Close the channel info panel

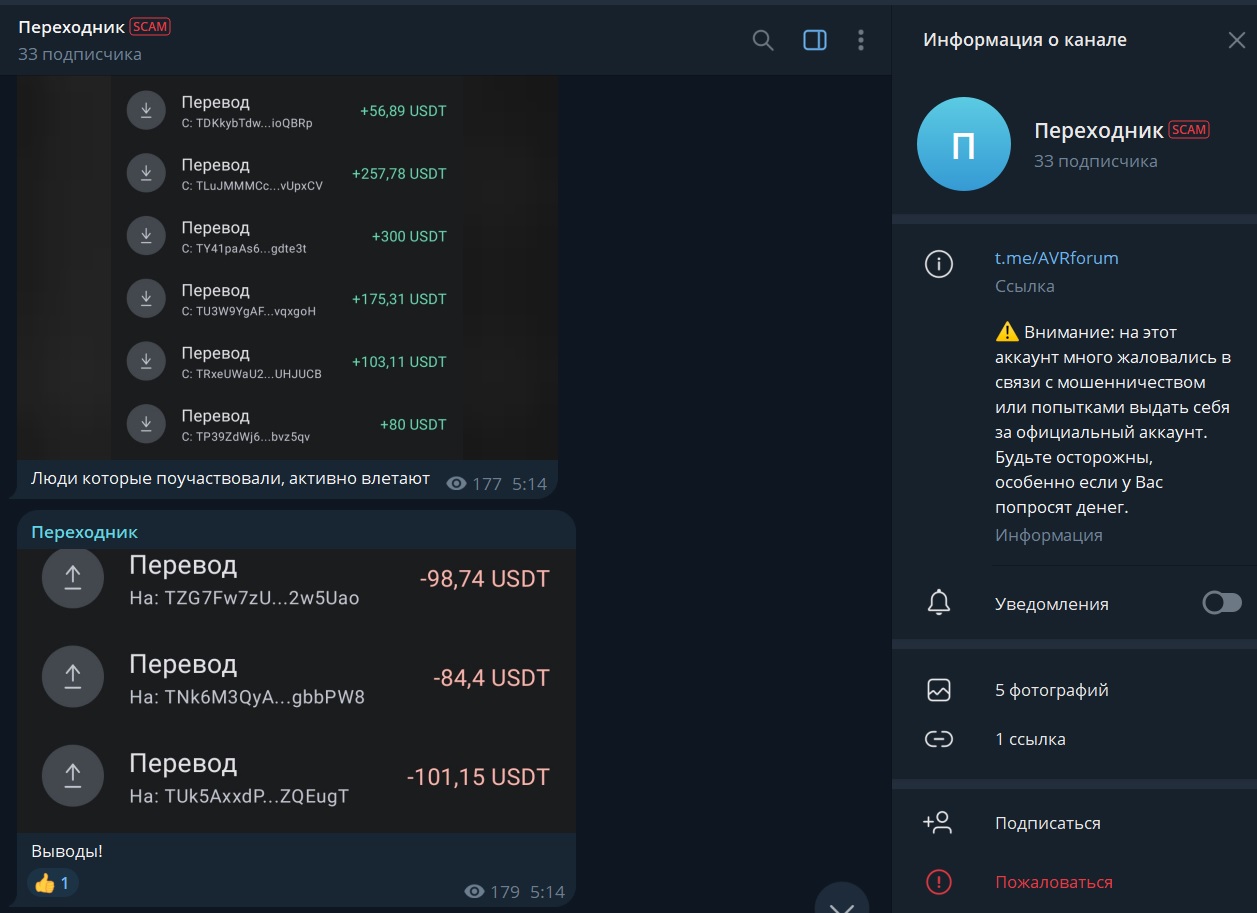(1237, 40)
